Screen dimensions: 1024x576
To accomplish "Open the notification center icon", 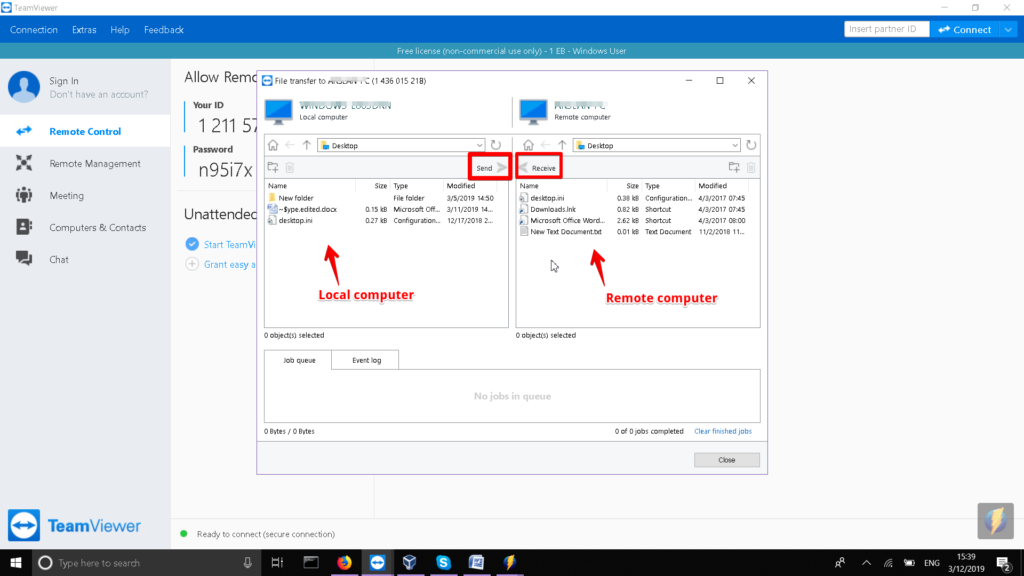I will click(x=1005, y=562).
